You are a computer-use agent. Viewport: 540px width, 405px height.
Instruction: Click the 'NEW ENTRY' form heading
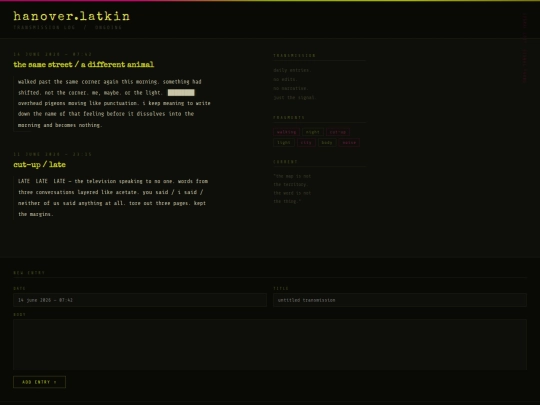pyautogui.click(x=29, y=273)
